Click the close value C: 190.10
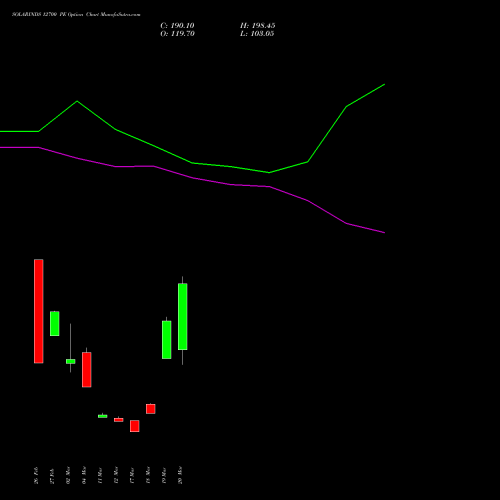500x500 pixels. 177,26
